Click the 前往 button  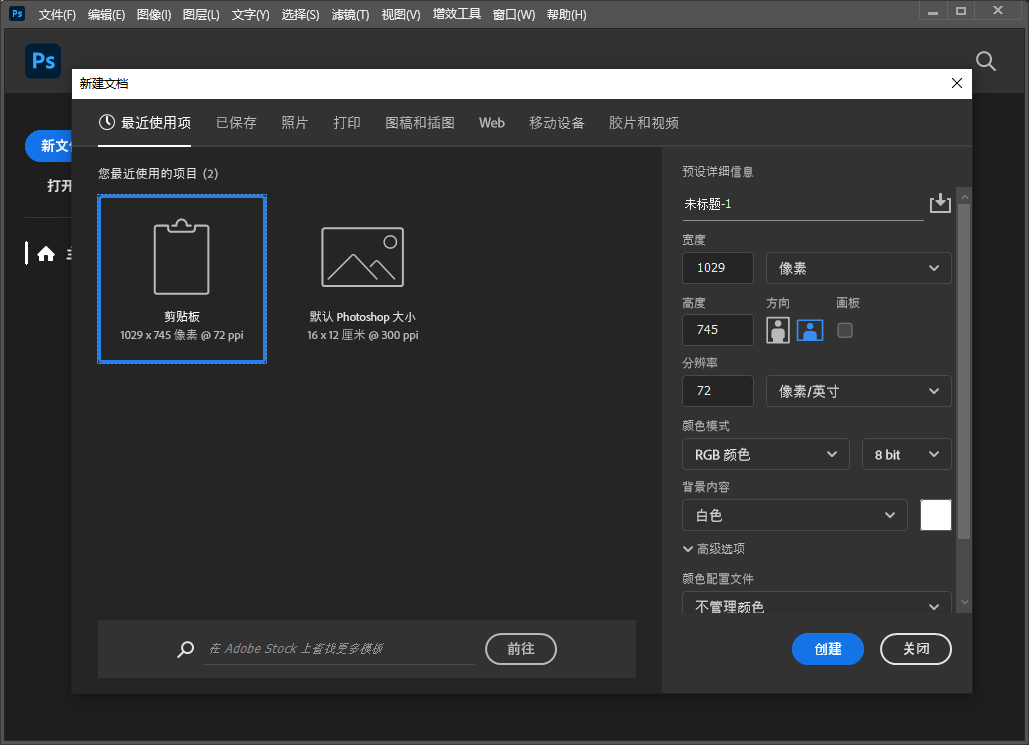(x=520, y=649)
